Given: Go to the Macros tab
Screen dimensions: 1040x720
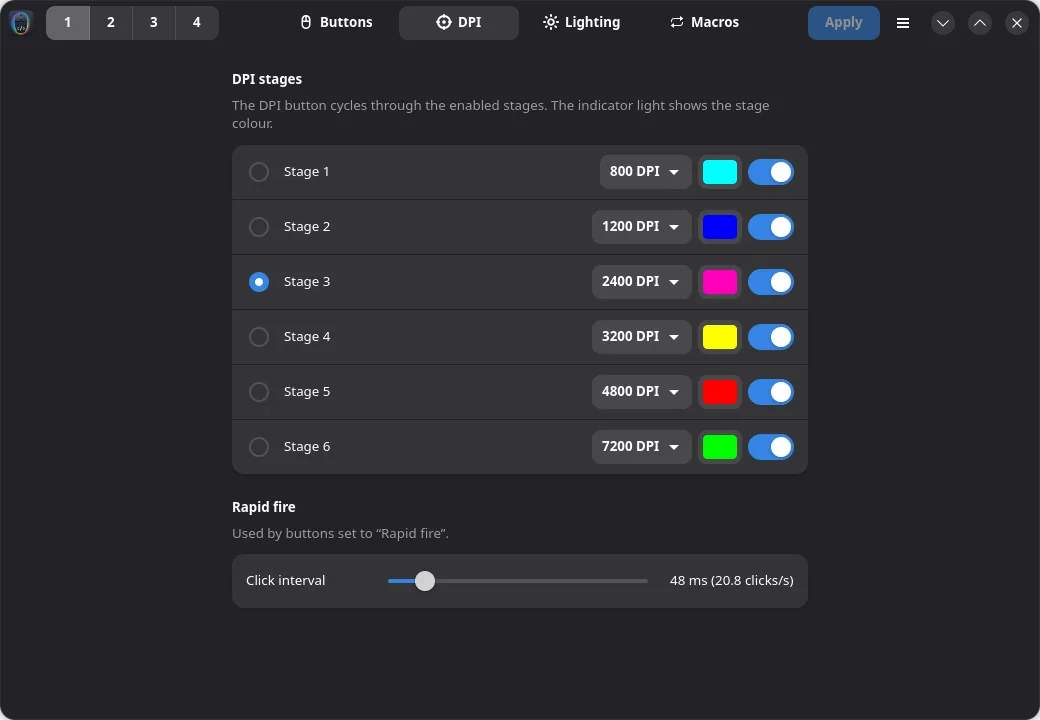Looking at the screenshot, I should pyautogui.click(x=704, y=23).
